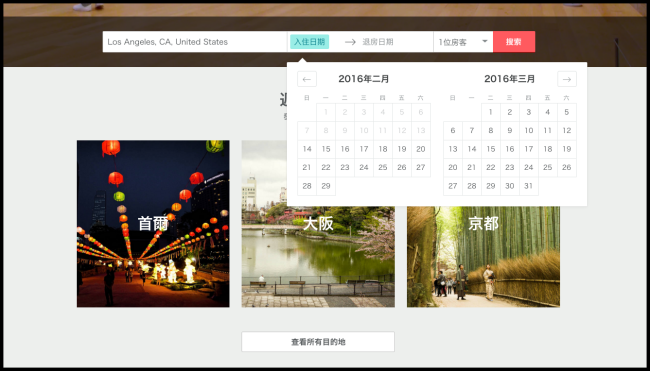Choose March 30 in the calendar
The height and width of the screenshot is (371, 650).
point(510,186)
